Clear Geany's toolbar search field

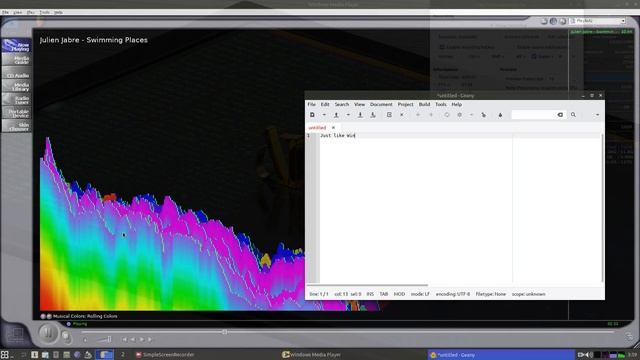pyautogui.click(x=560, y=115)
